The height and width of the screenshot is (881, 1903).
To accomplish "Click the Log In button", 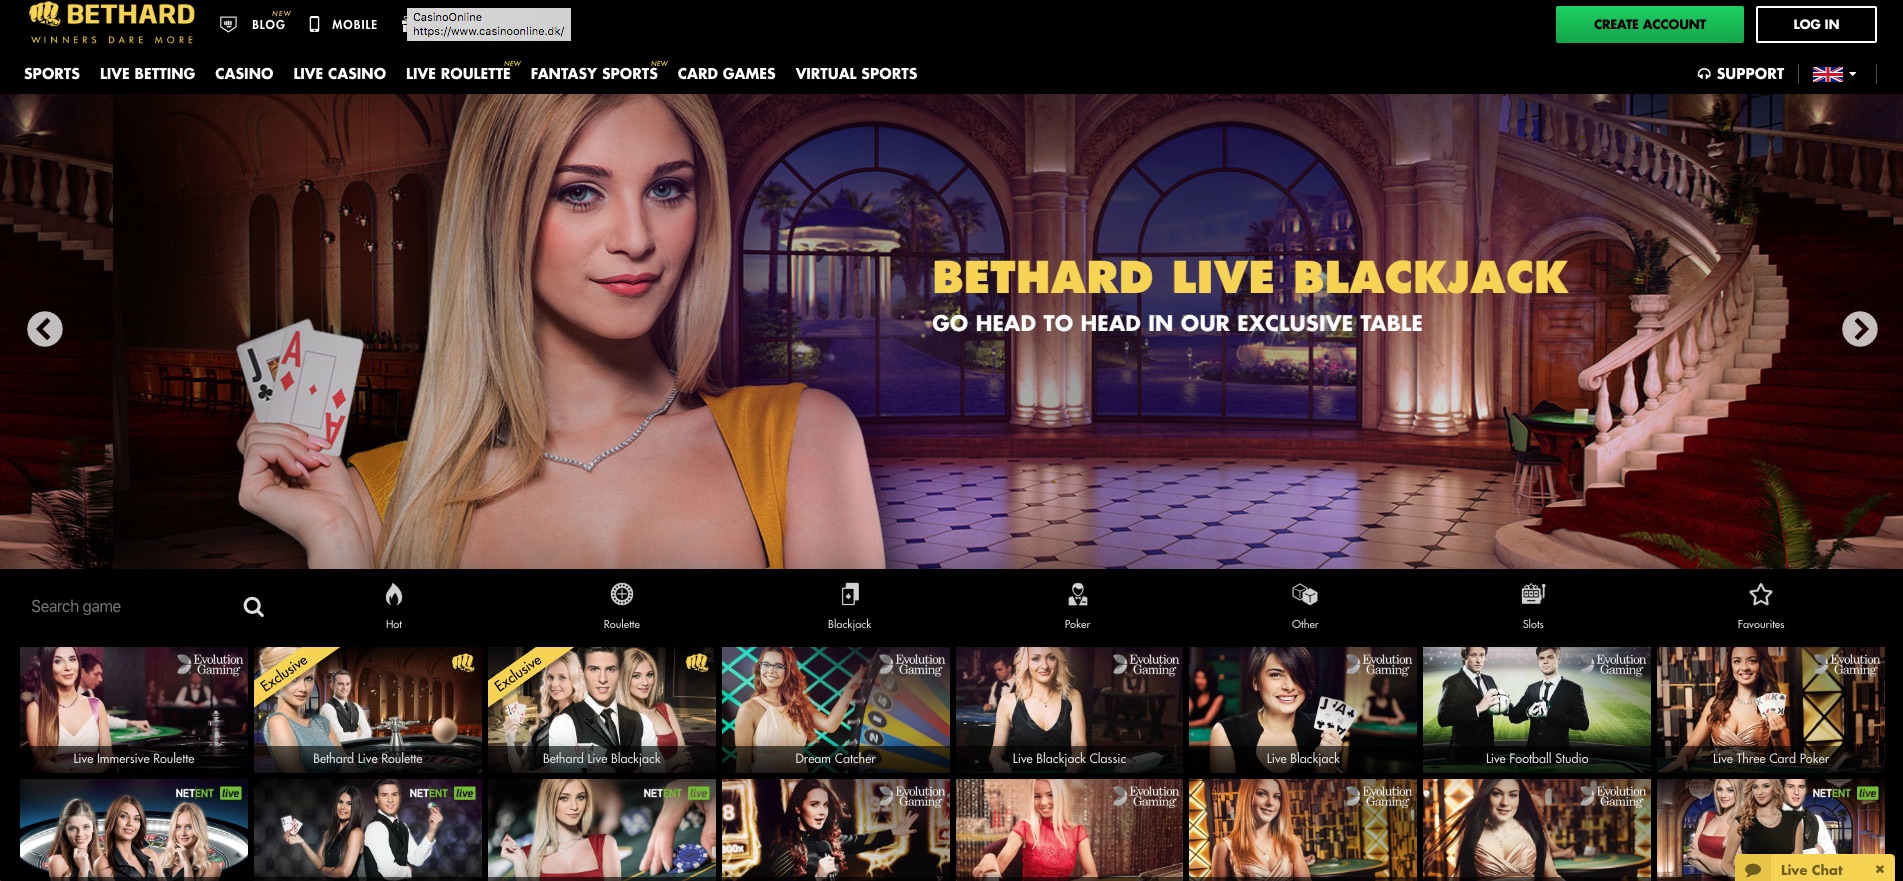I will (1816, 24).
